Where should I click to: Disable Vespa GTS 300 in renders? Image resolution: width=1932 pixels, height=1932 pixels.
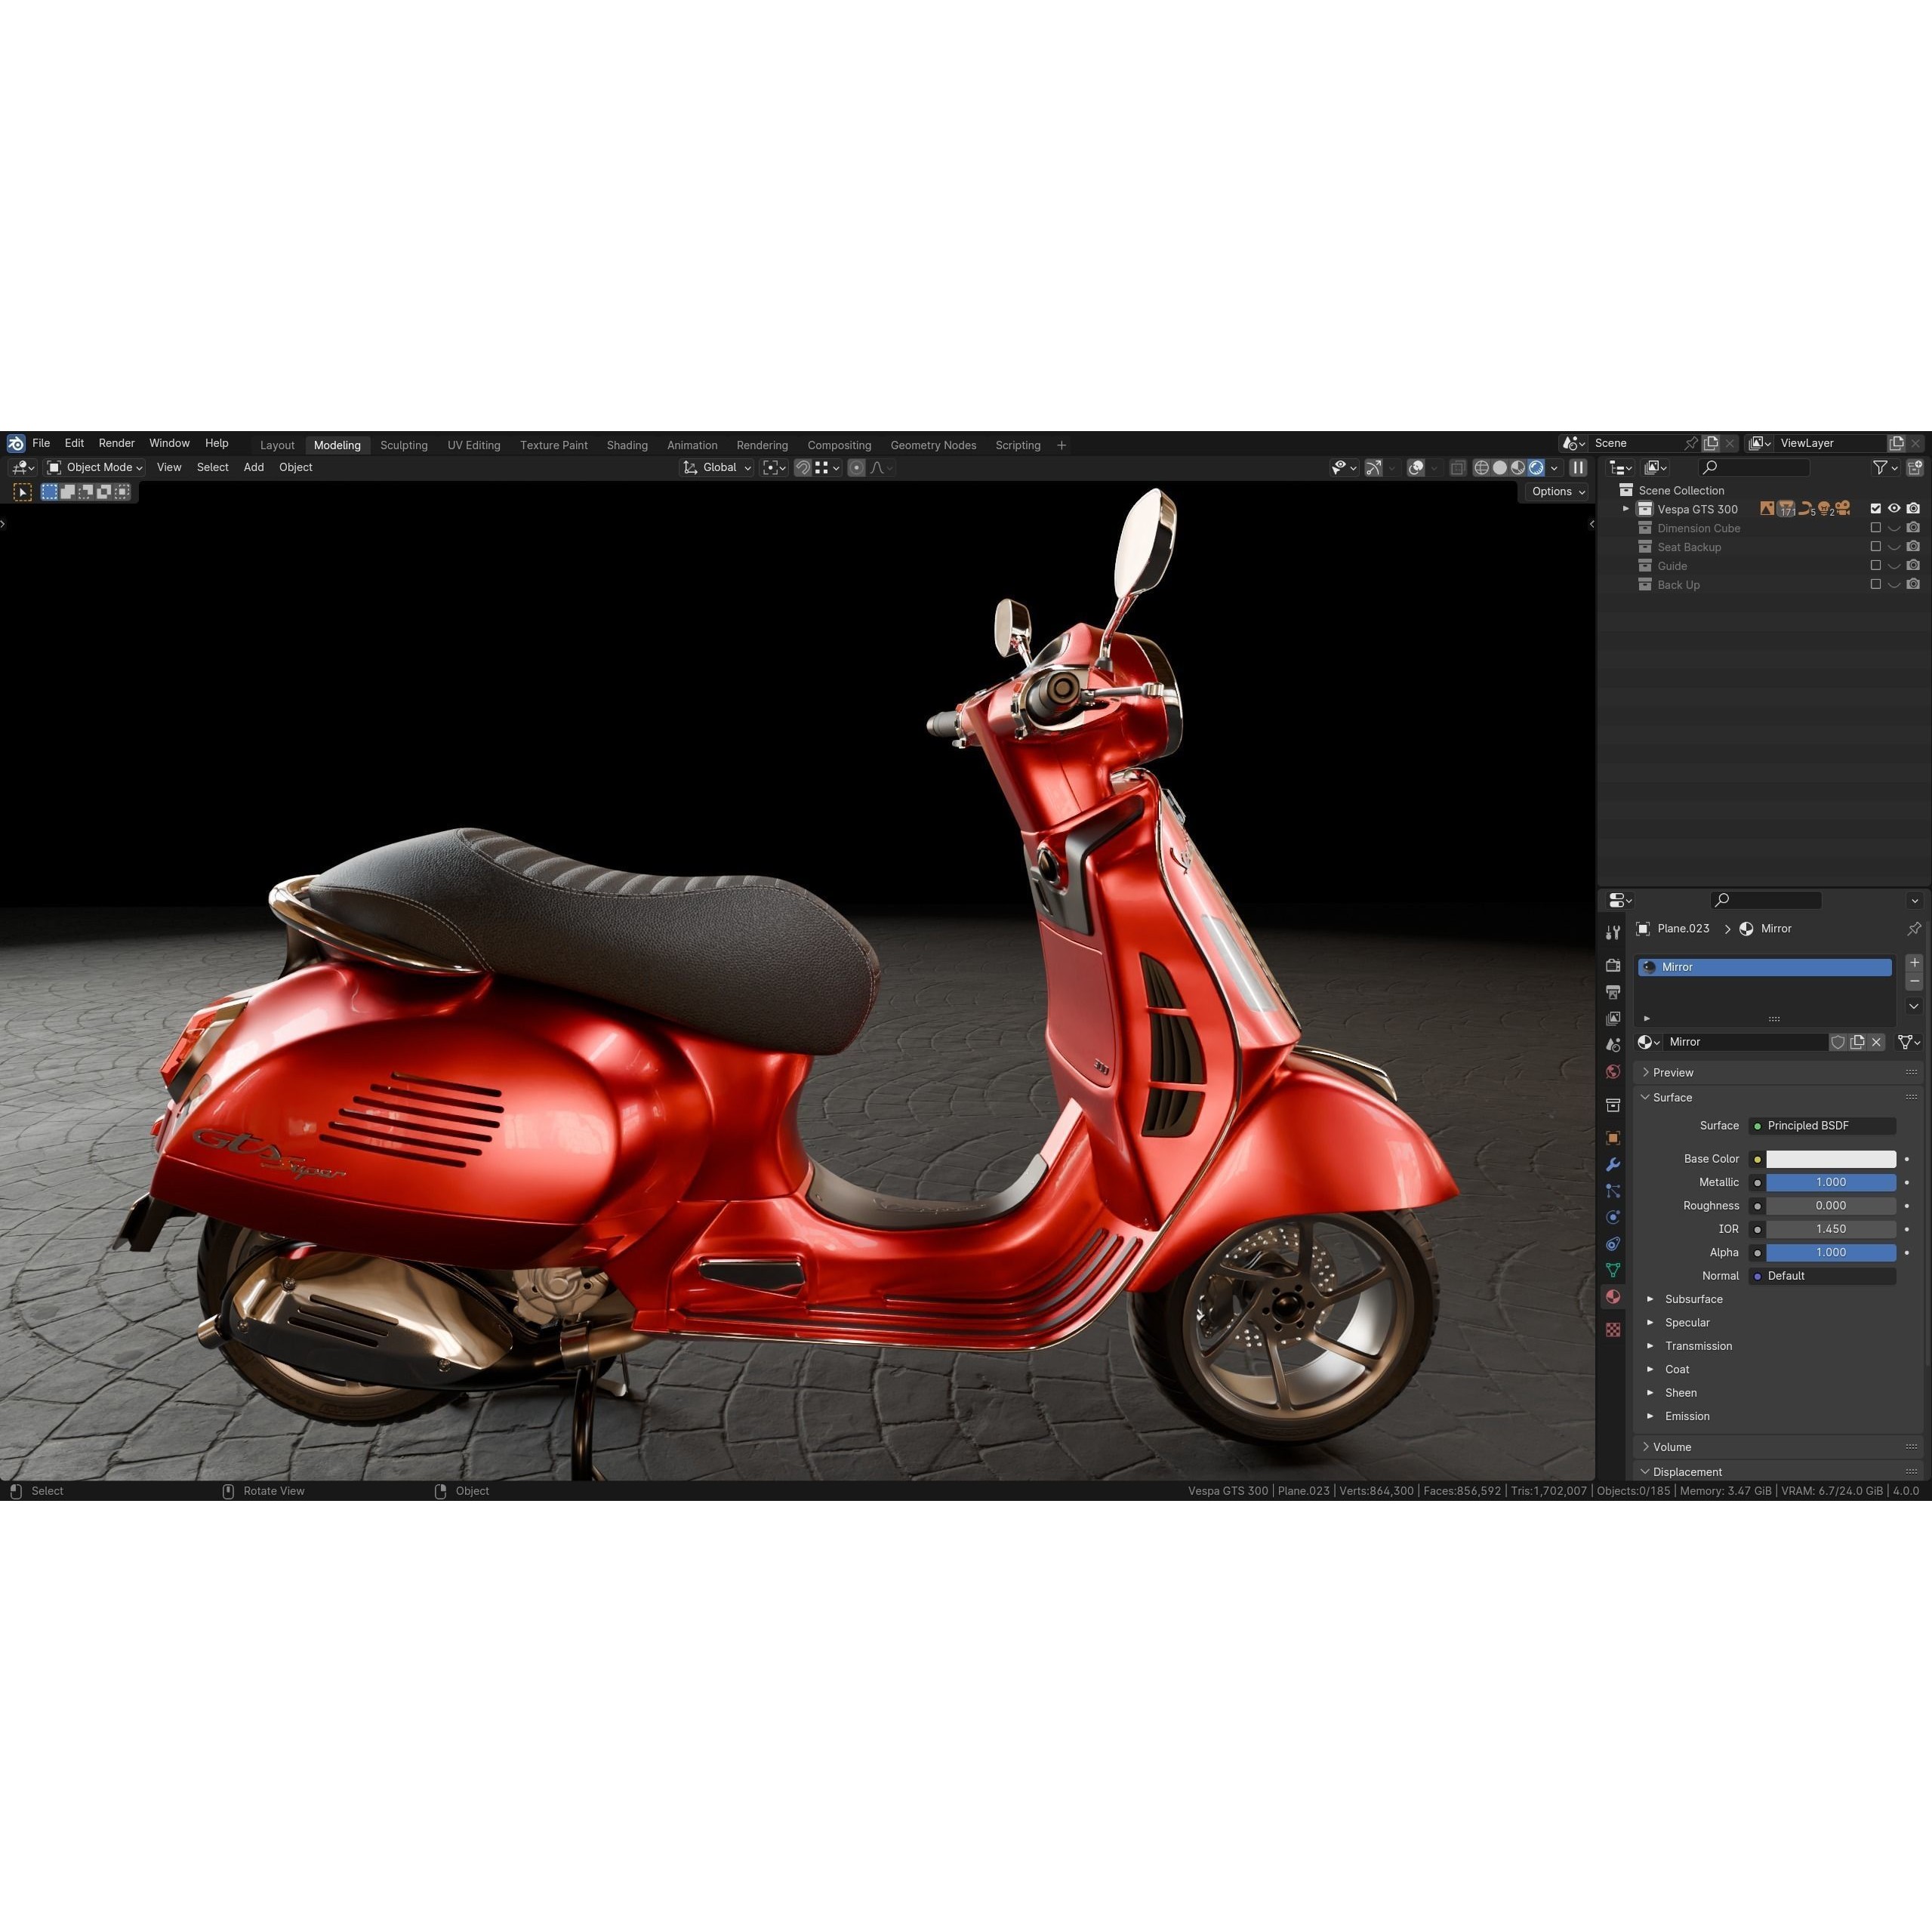coord(1913,509)
